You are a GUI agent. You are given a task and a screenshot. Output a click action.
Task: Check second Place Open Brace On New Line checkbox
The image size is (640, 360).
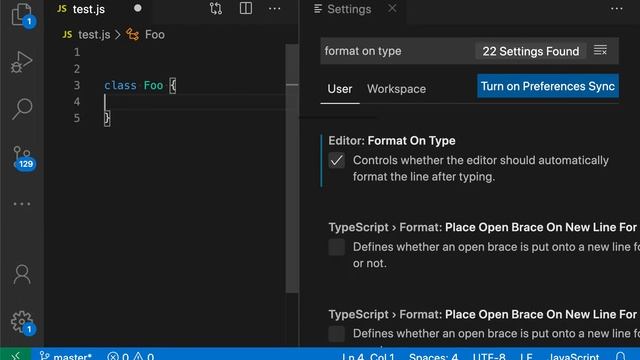[x=337, y=334]
